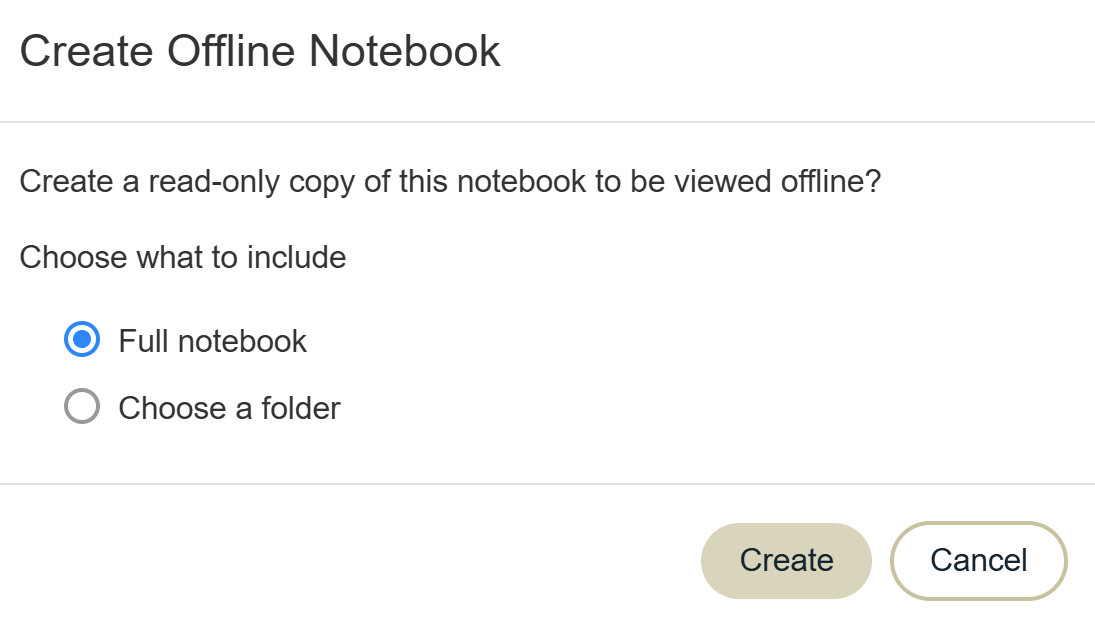
Task: Click the "Choose what to include" text
Action: [183, 257]
